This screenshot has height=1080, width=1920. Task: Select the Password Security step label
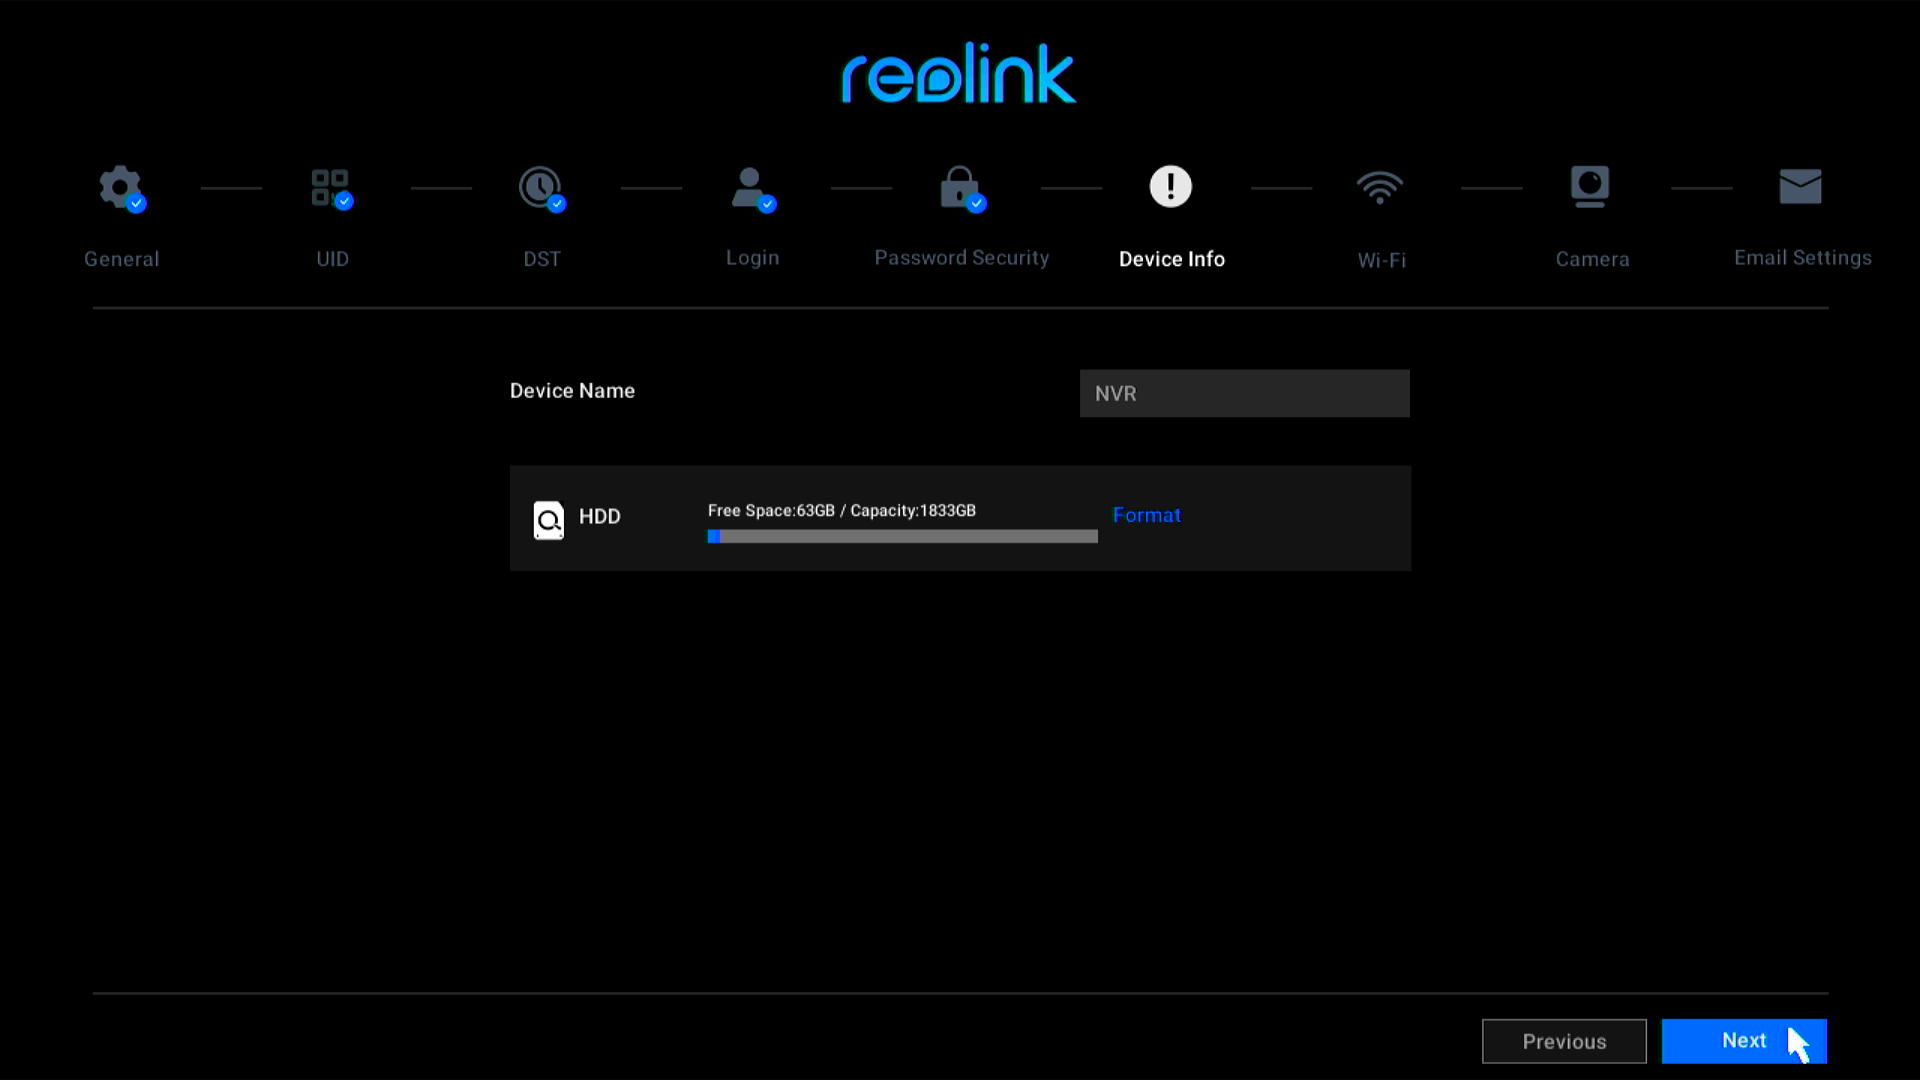click(962, 258)
